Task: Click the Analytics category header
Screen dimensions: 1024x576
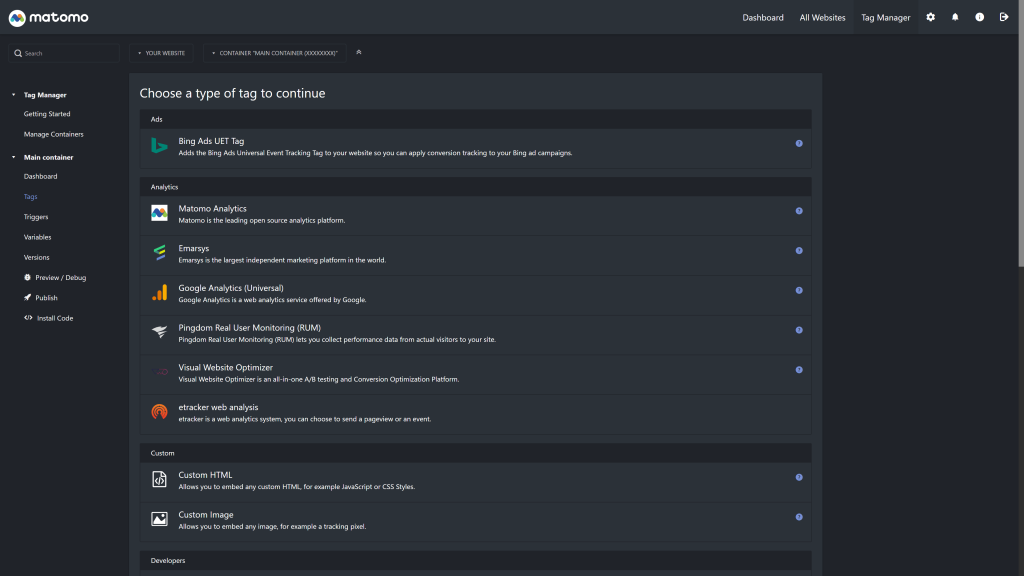Action: point(475,187)
